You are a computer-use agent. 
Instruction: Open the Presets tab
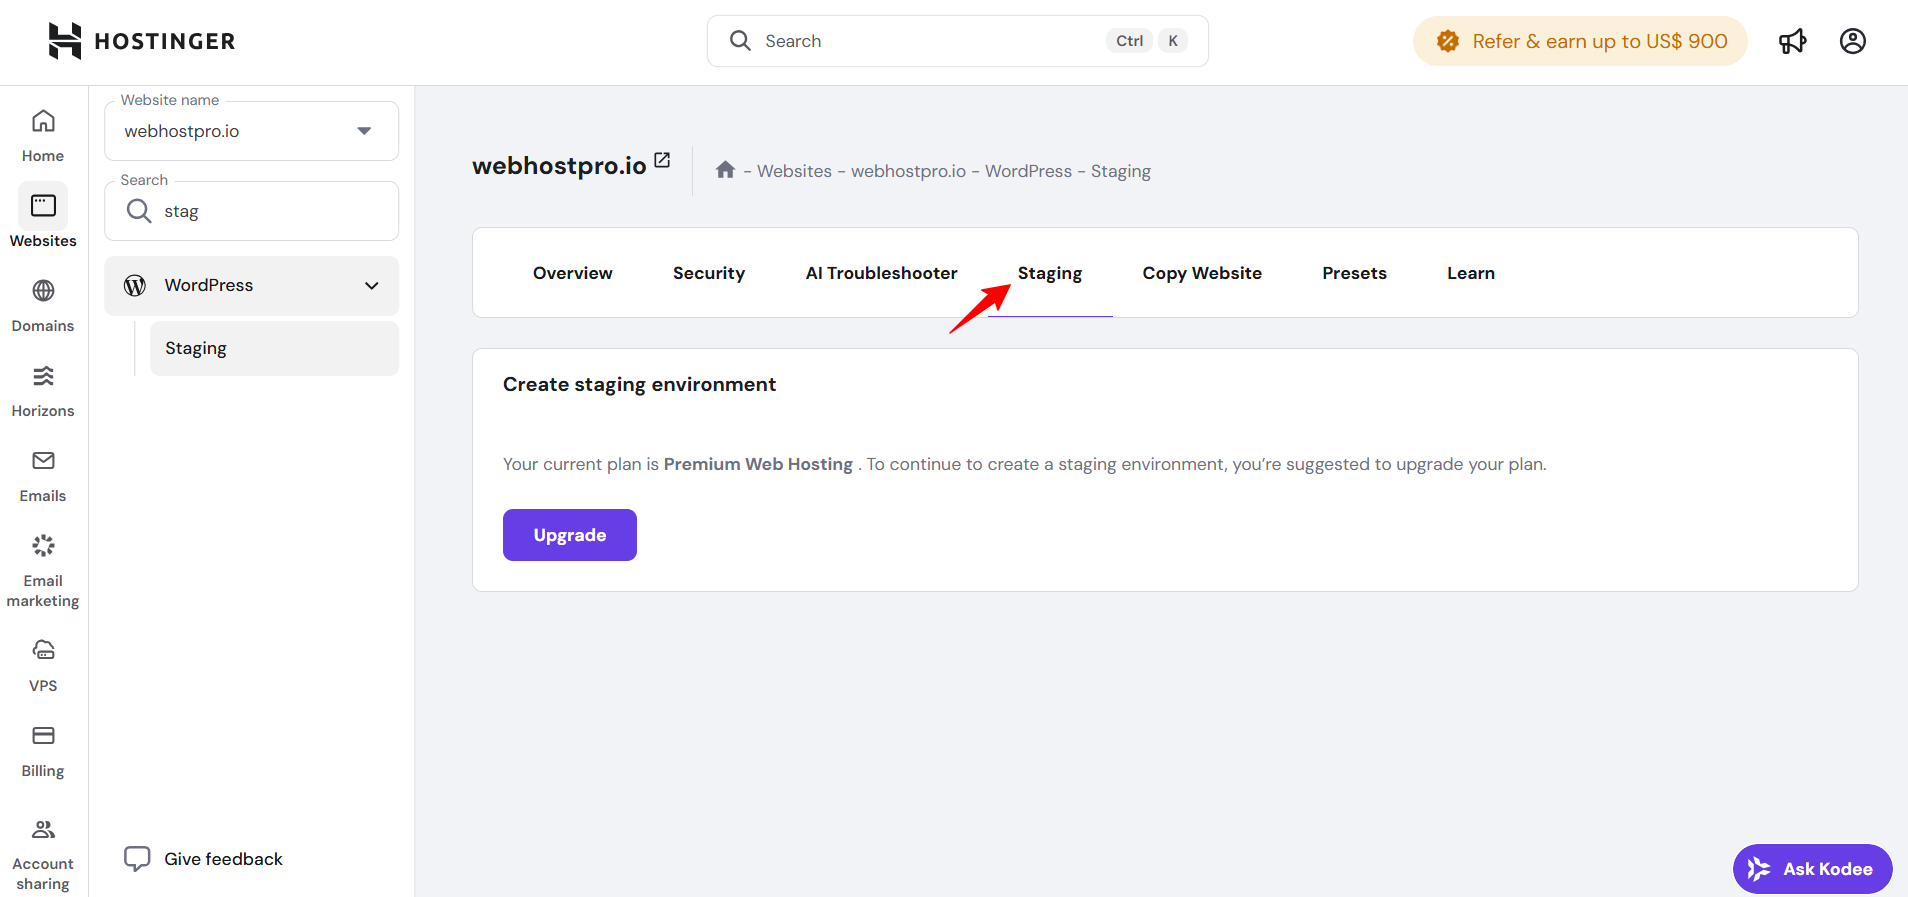click(x=1354, y=273)
